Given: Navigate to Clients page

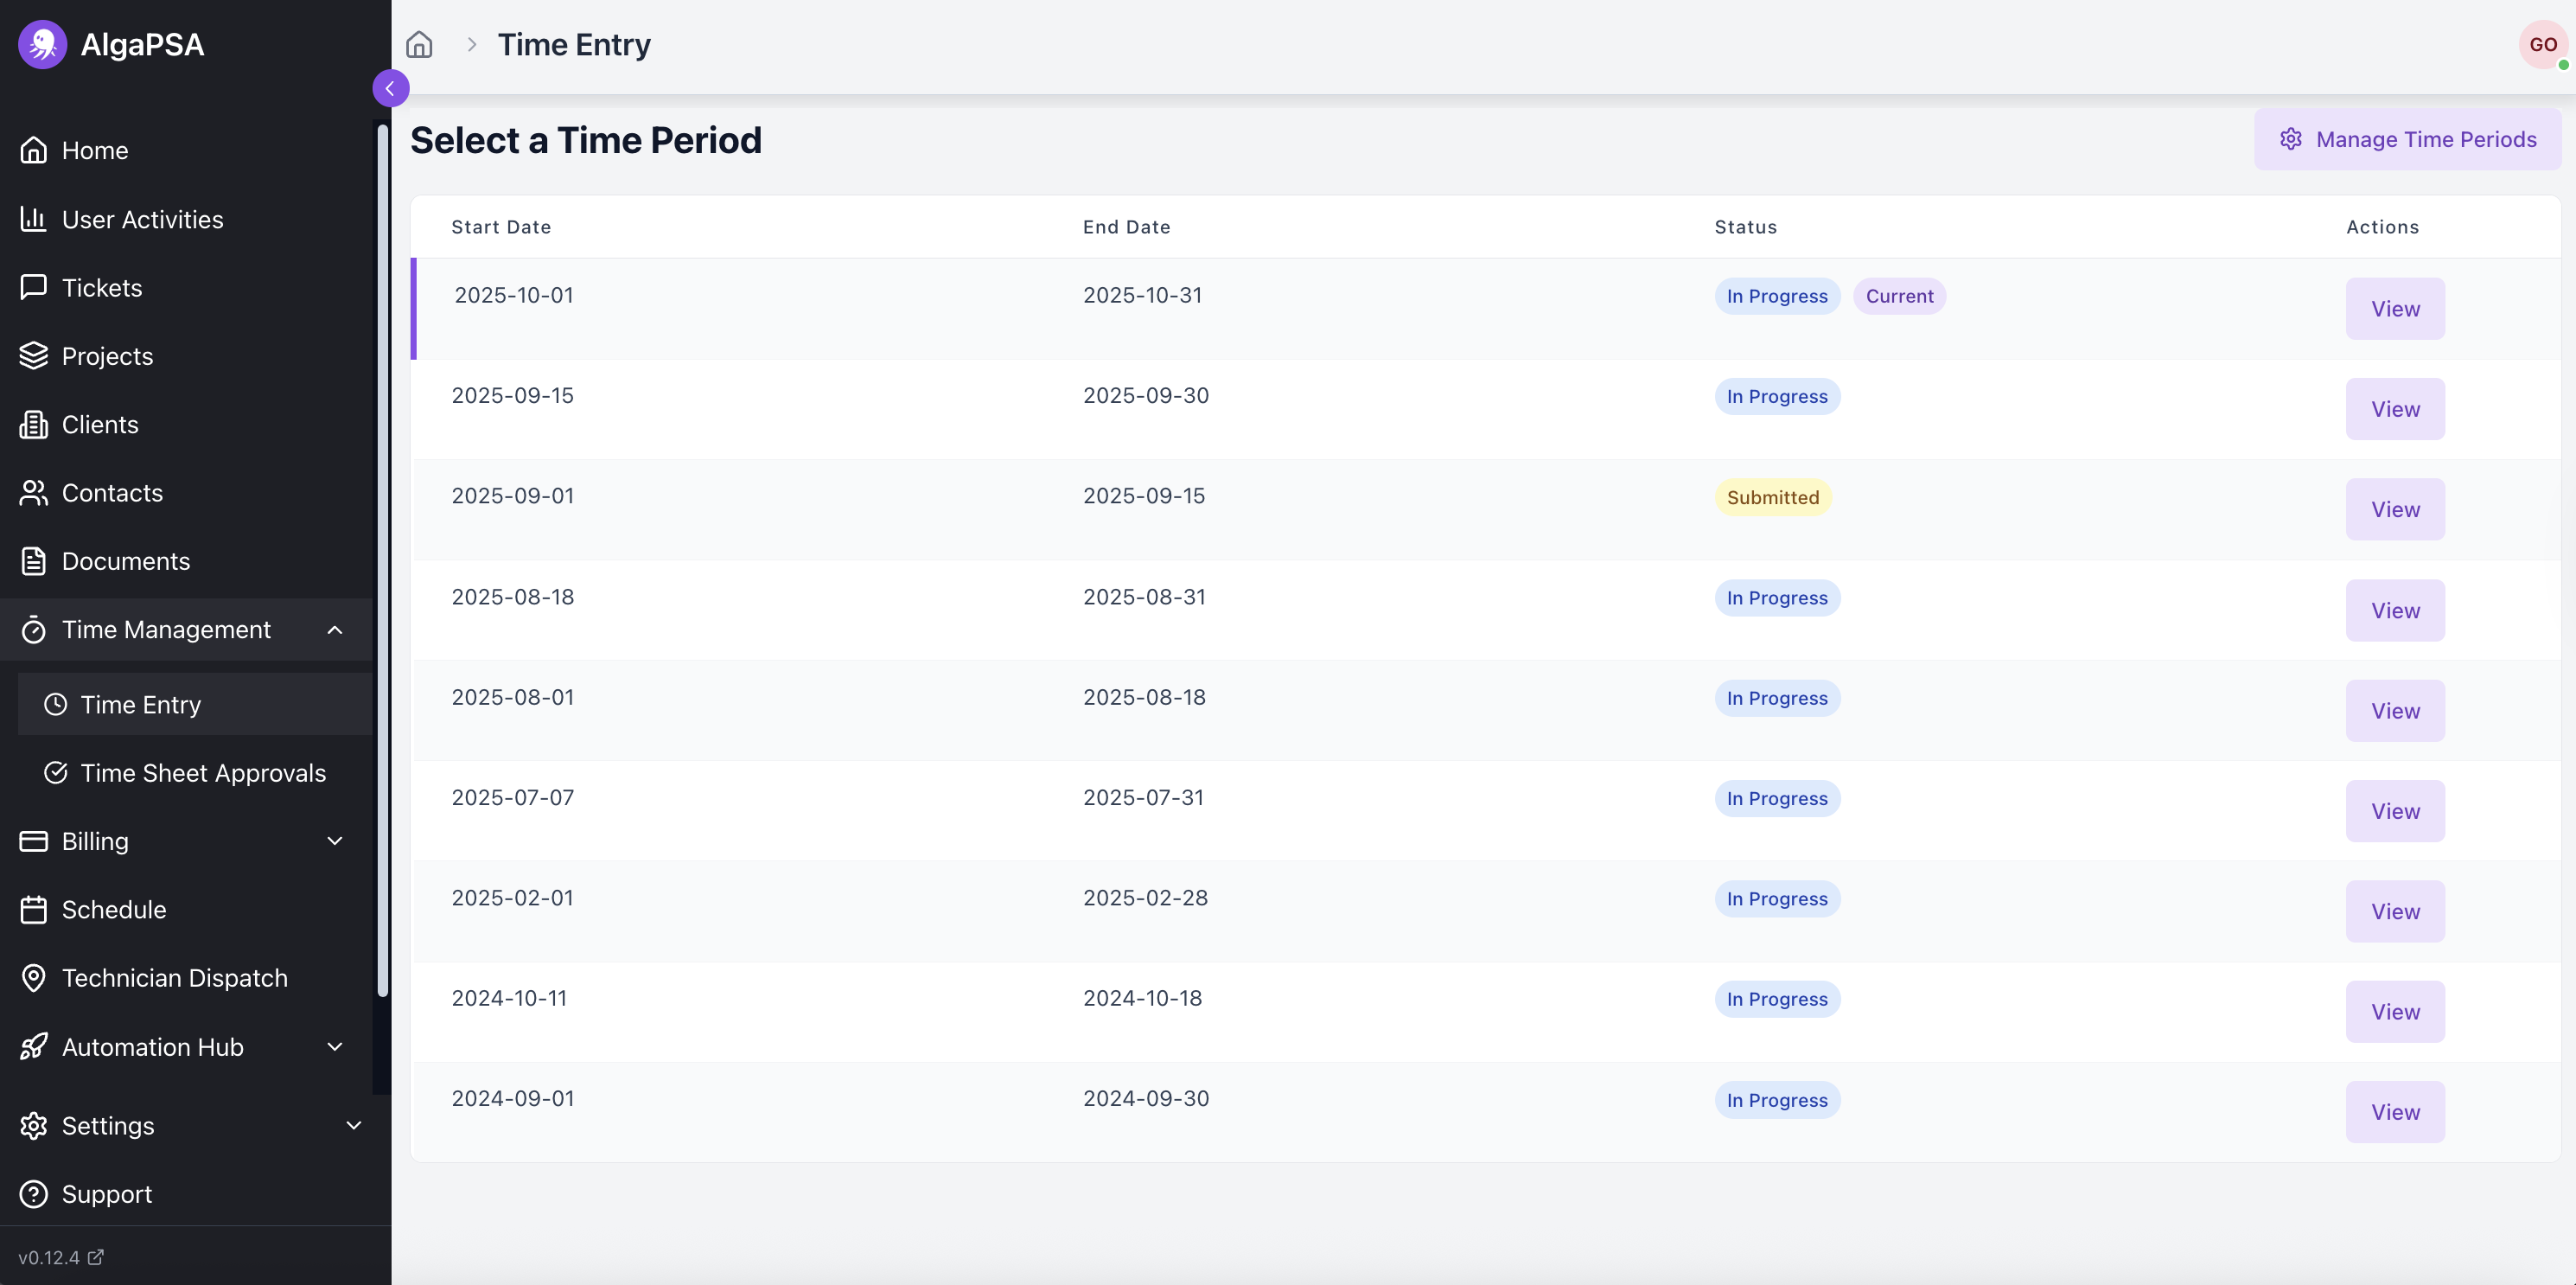Looking at the screenshot, I should point(100,424).
